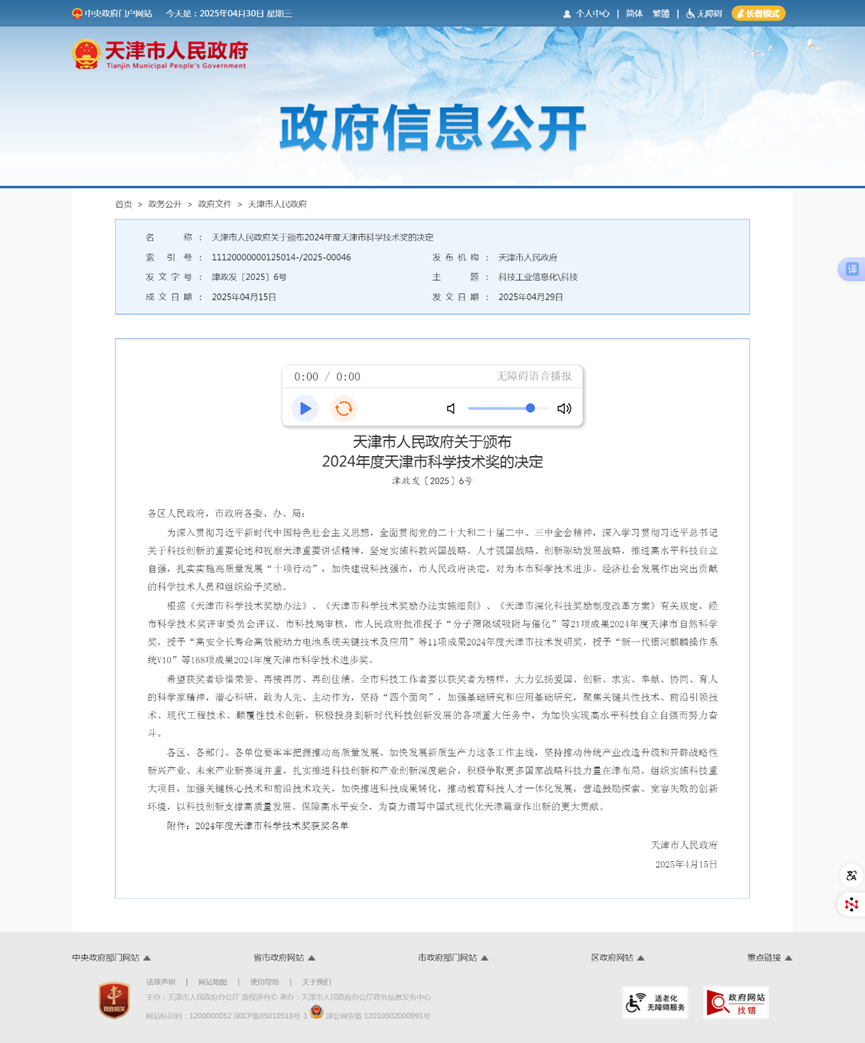The height and width of the screenshot is (1043, 865).
Task: Click the 津ICP备05010518号-1 record link
Action: 270,1016
